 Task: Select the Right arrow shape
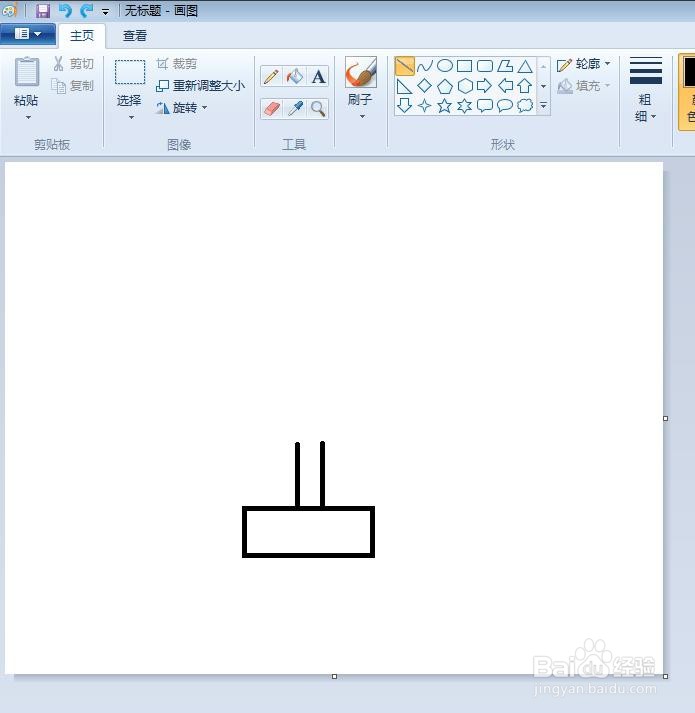[x=484, y=86]
